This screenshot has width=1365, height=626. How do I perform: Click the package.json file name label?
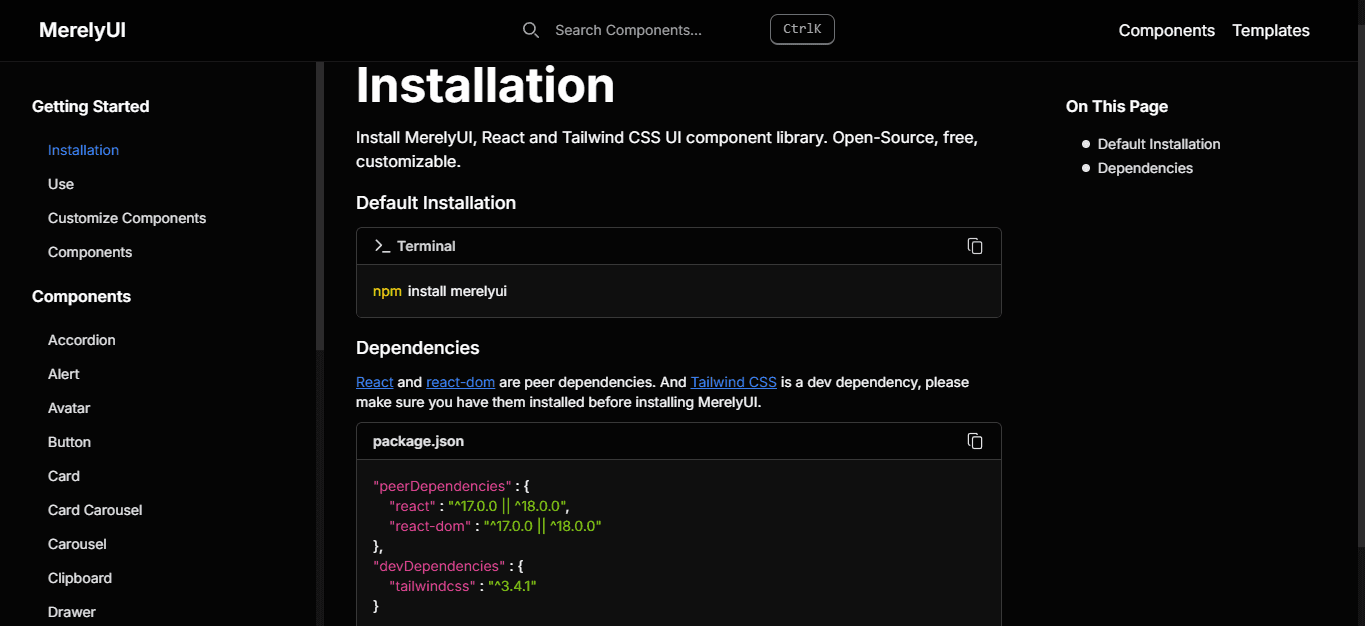418,441
